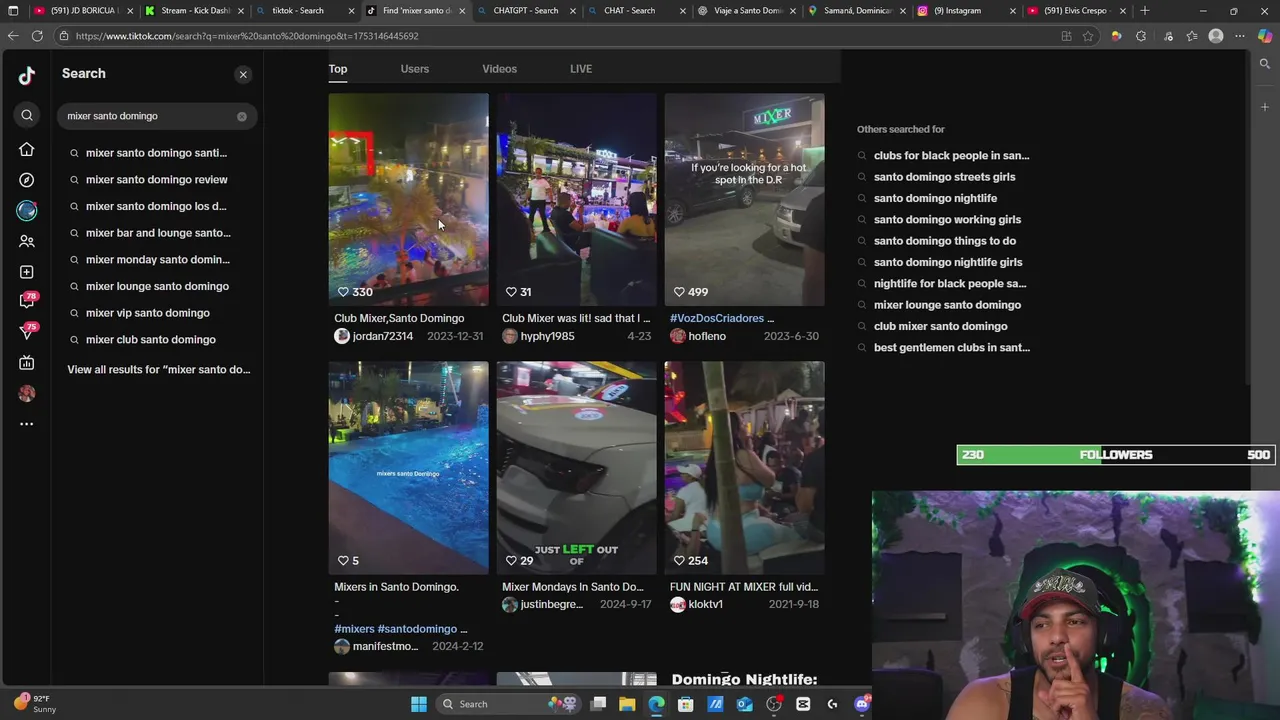The width and height of the screenshot is (1280, 720).
Task: Open user jordan72314 profile
Action: 383,336
